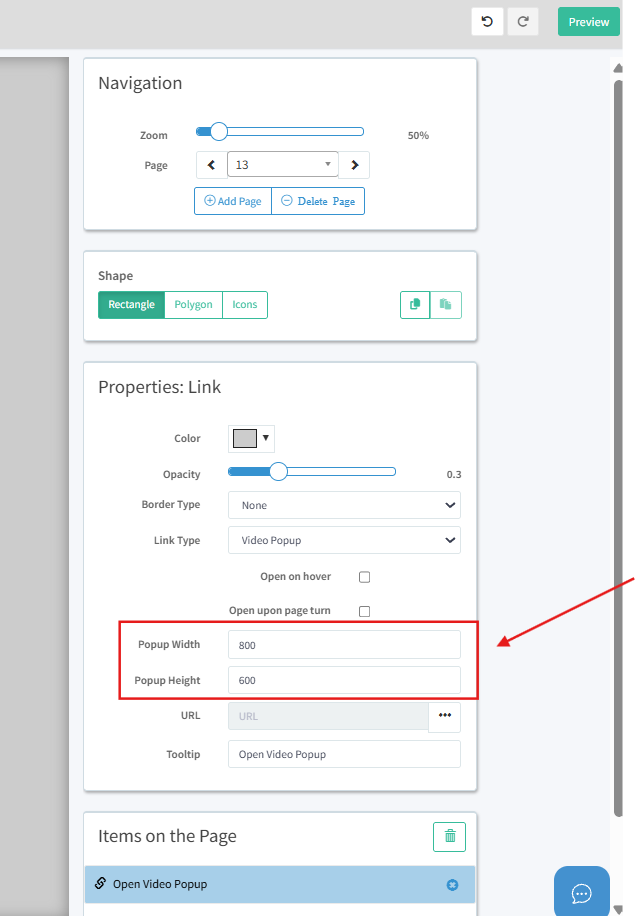Open the Color swatch picker
Screen dimensions: 635x916
point(251,438)
